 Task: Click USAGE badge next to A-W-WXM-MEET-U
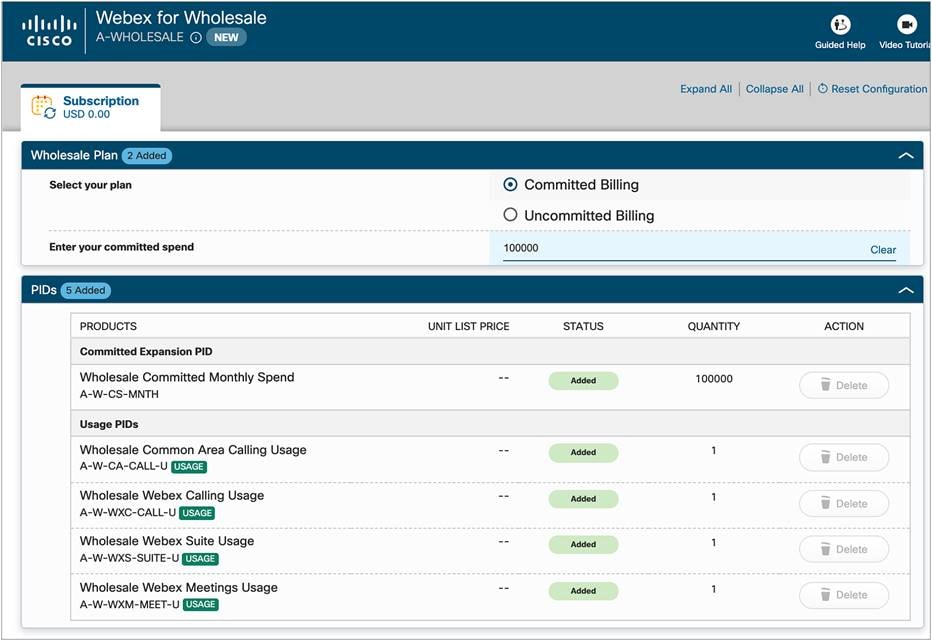tap(201, 605)
